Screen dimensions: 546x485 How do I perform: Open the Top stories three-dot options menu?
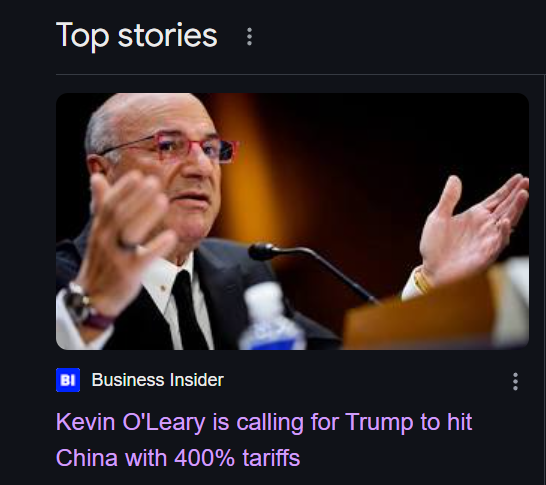point(249,37)
